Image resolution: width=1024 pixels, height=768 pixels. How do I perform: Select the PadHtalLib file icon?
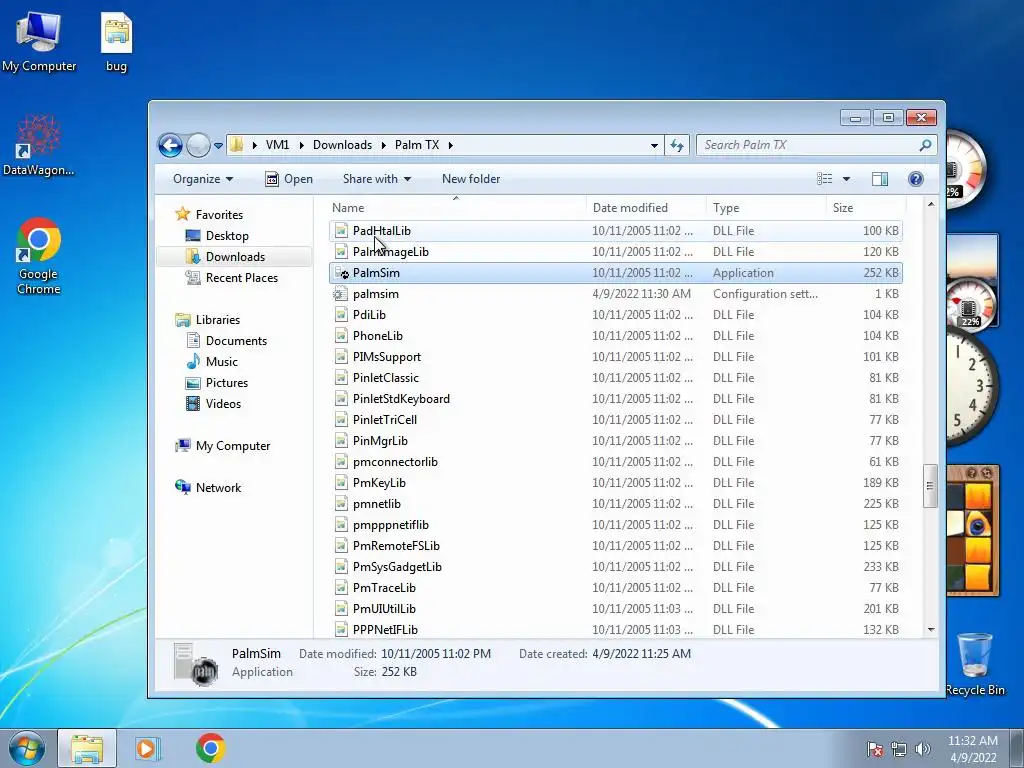click(341, 231)
